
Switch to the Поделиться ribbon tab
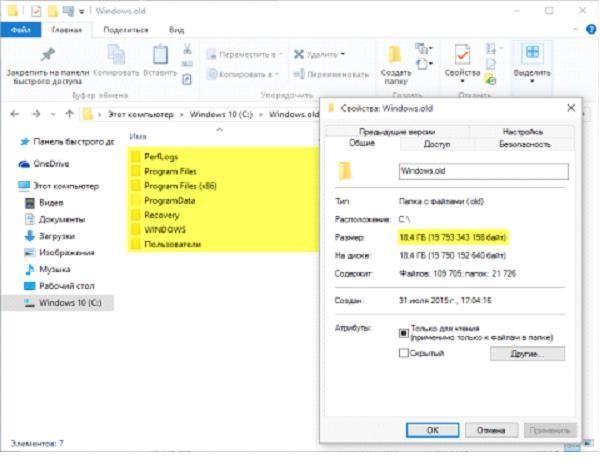126,30
